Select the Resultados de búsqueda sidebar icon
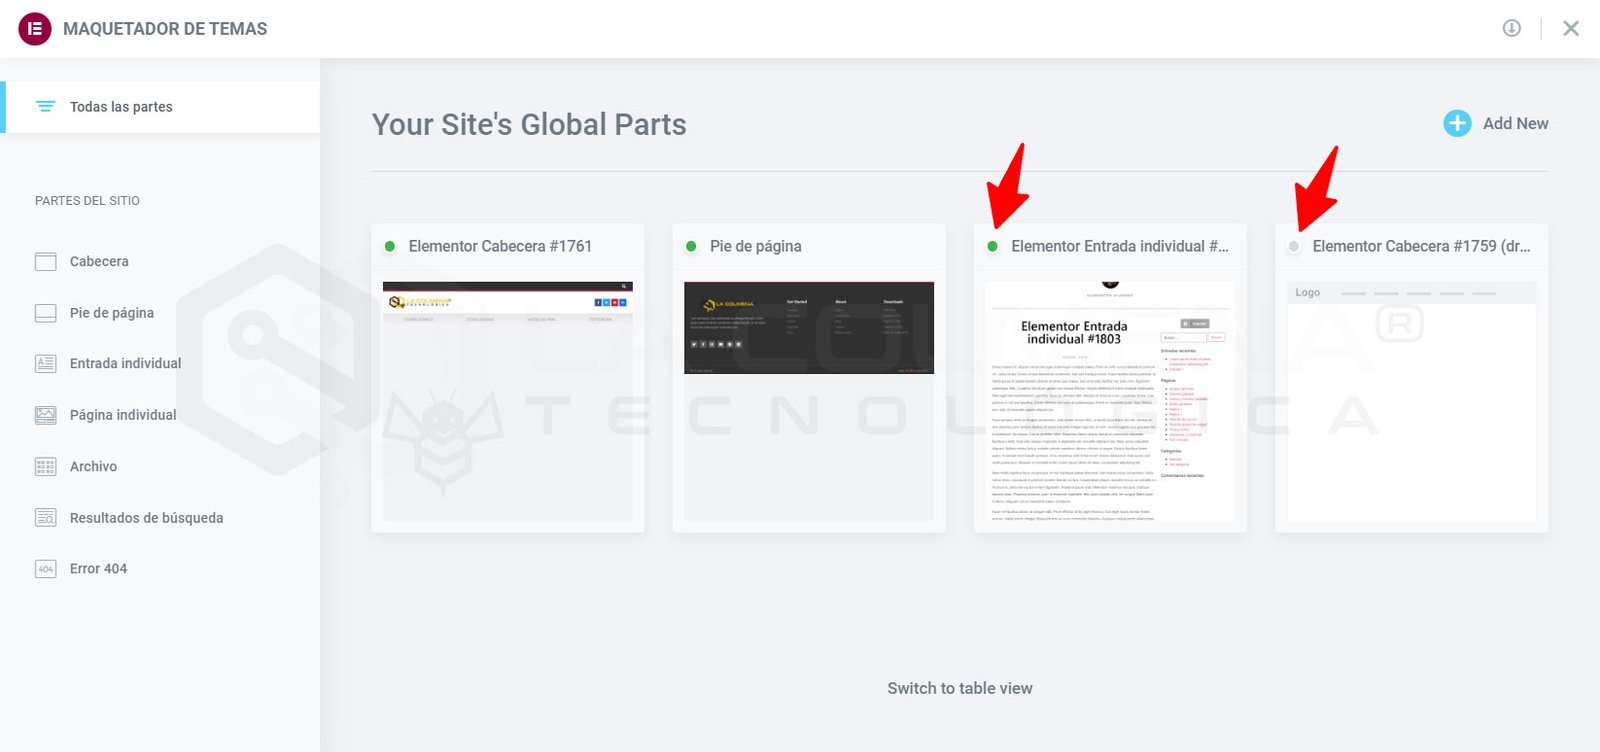Screen dimensions: 1600x752 click(x=46, y=518)
